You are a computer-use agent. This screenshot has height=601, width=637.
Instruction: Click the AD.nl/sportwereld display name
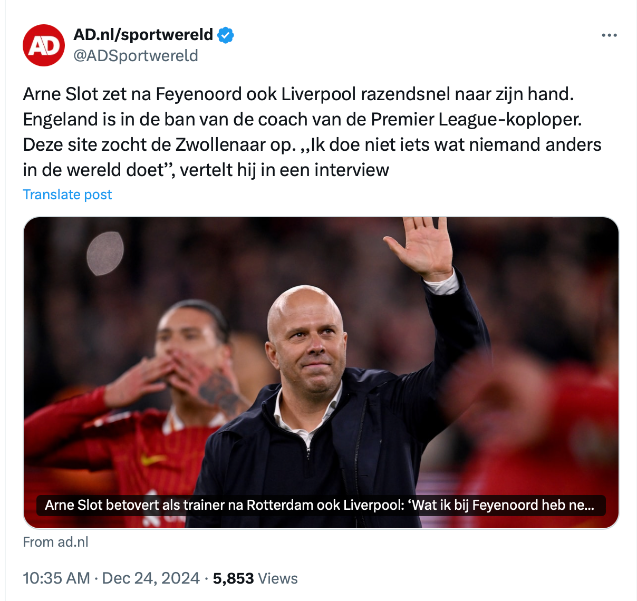(x=143, y=35)
